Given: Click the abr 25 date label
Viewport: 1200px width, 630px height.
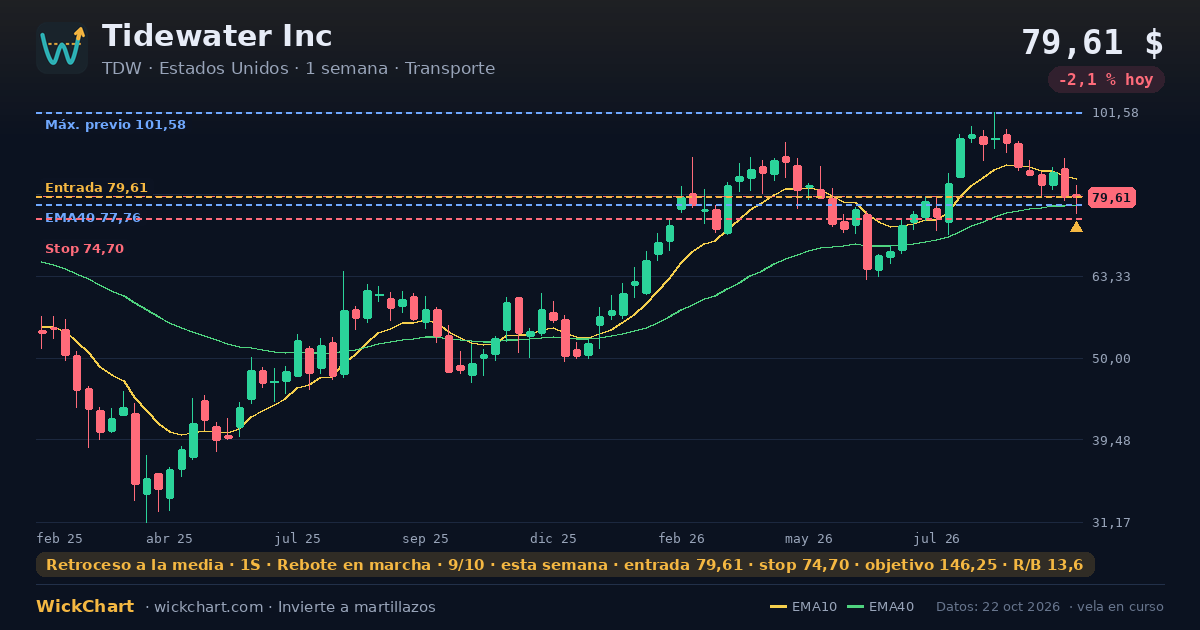Looking at the screenshot, I should [169, 538].
